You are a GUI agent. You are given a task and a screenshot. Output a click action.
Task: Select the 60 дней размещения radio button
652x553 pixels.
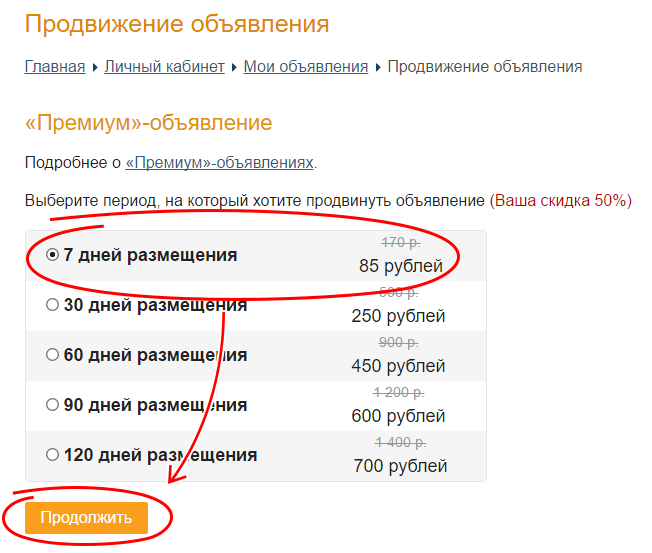click(52, 355)
